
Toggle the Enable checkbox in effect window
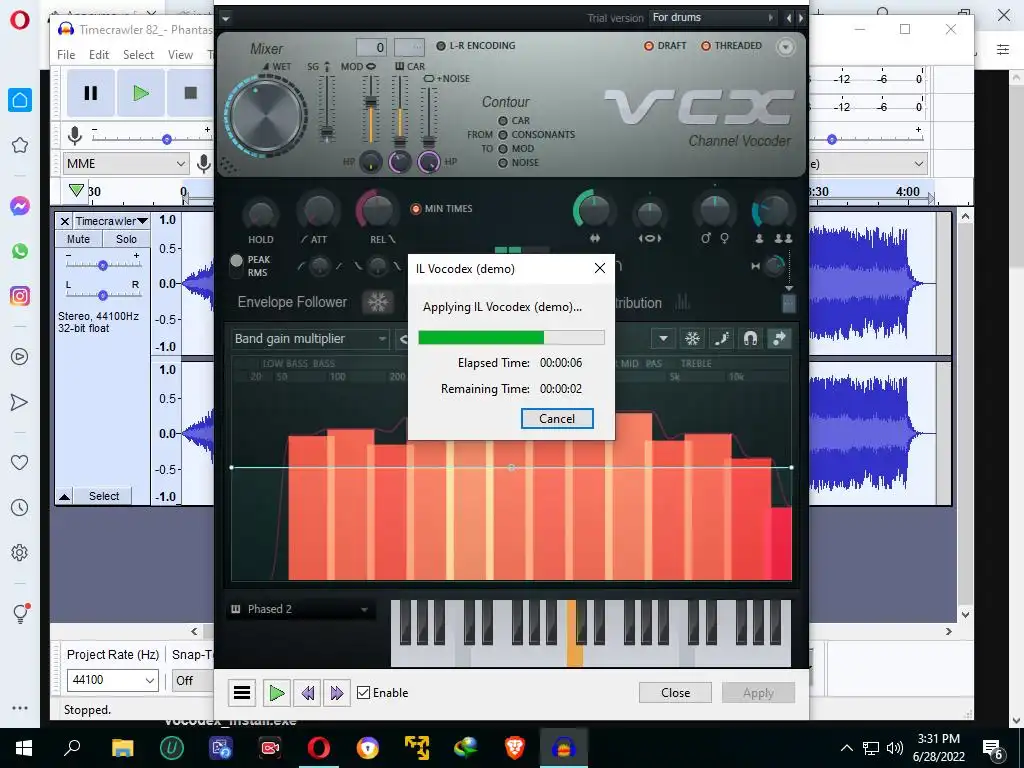[x=364, y=692]
